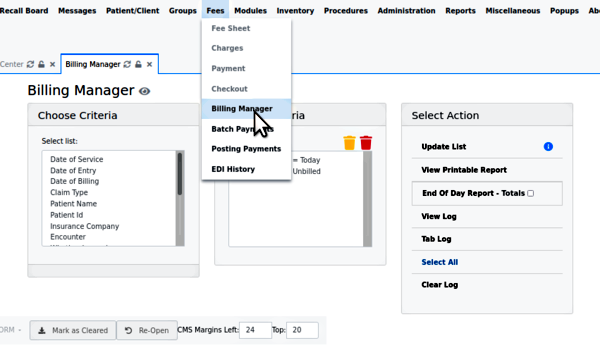Click the Re-Open button
Image resolution: width=600 pixels, height=362 pixels.
pos(147,330)
